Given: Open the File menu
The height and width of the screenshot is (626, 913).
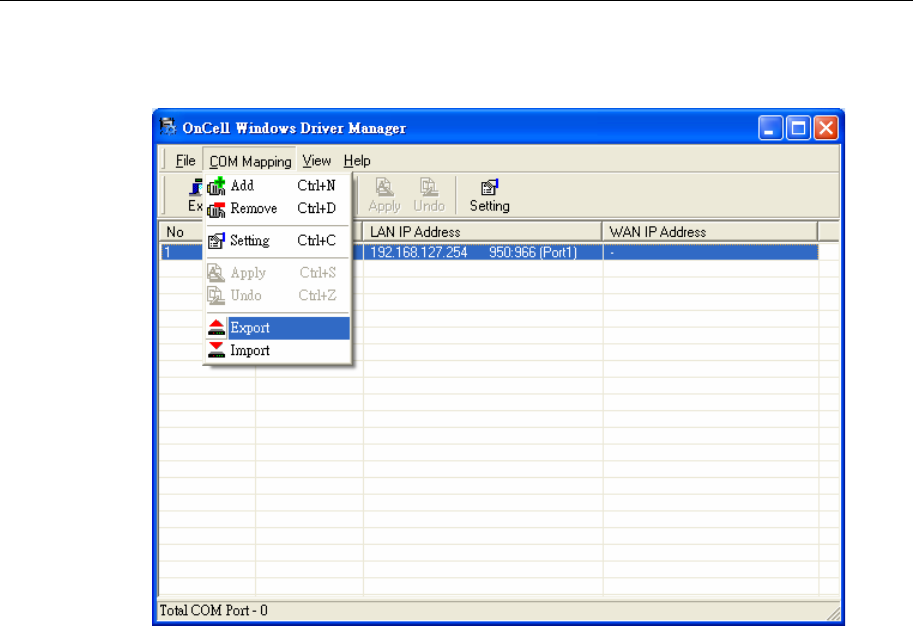Looking at the screenshot, I should click(x=185, y=161).
